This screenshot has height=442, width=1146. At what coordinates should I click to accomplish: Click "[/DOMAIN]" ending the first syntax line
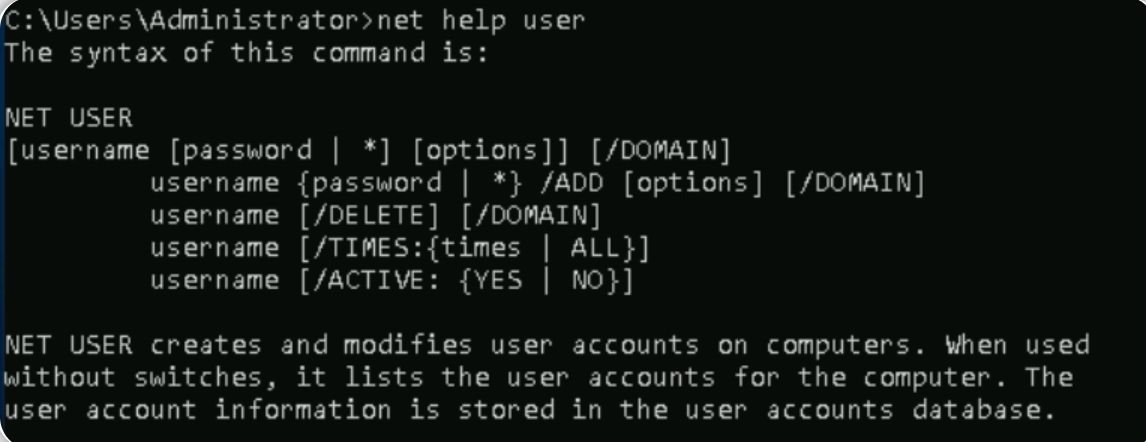pos(661,150)
